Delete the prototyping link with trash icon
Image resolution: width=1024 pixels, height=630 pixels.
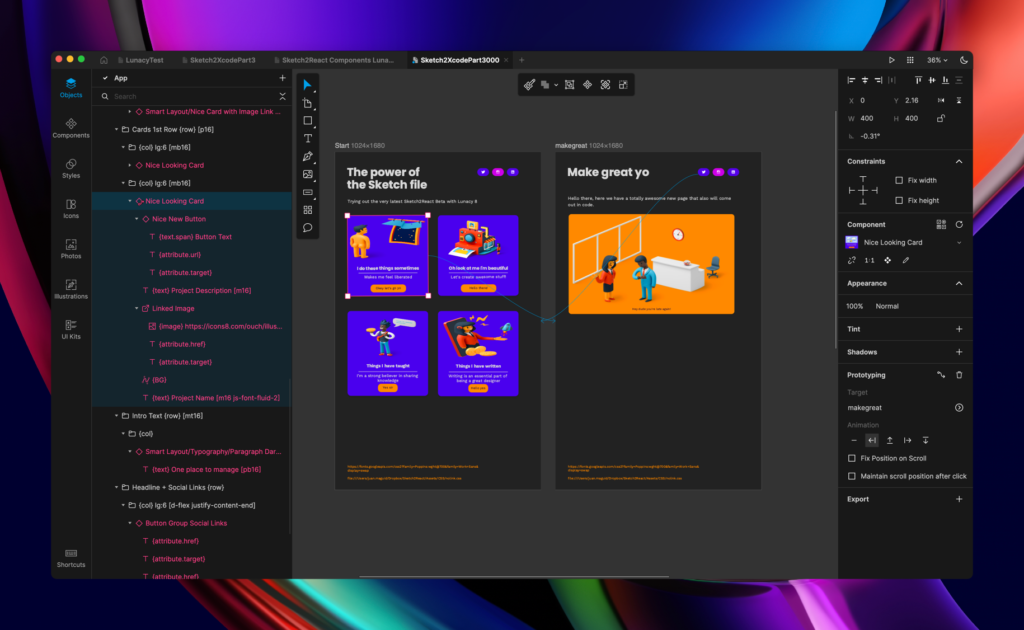(959, 375)
